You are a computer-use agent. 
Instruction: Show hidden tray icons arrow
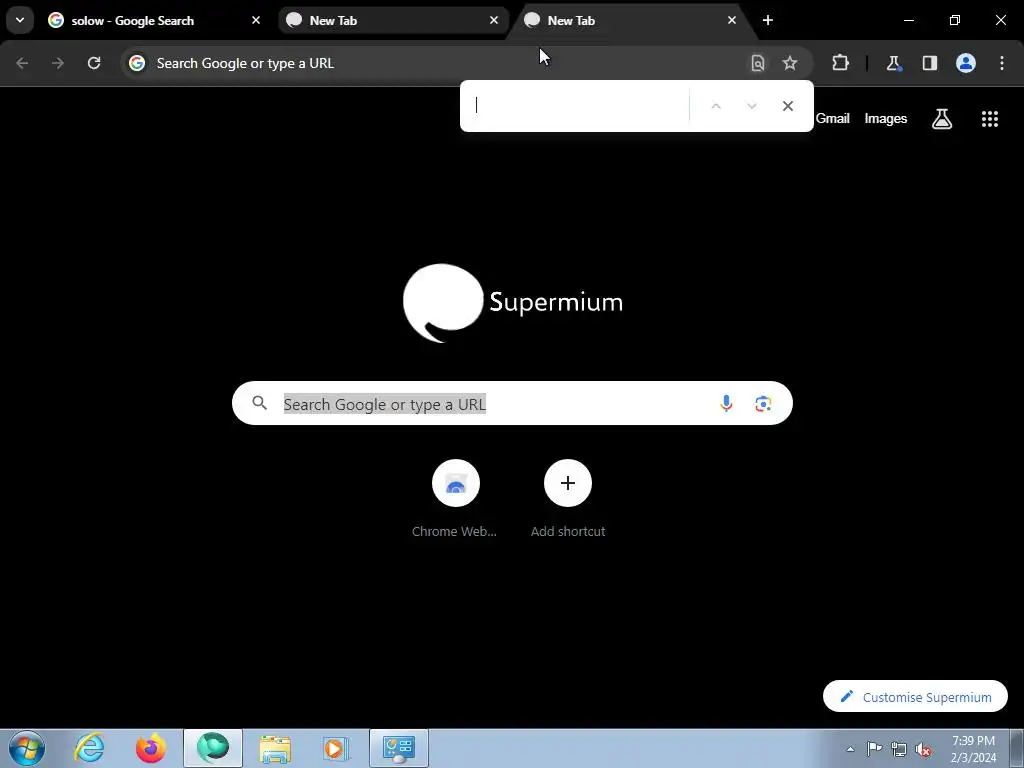850,749
